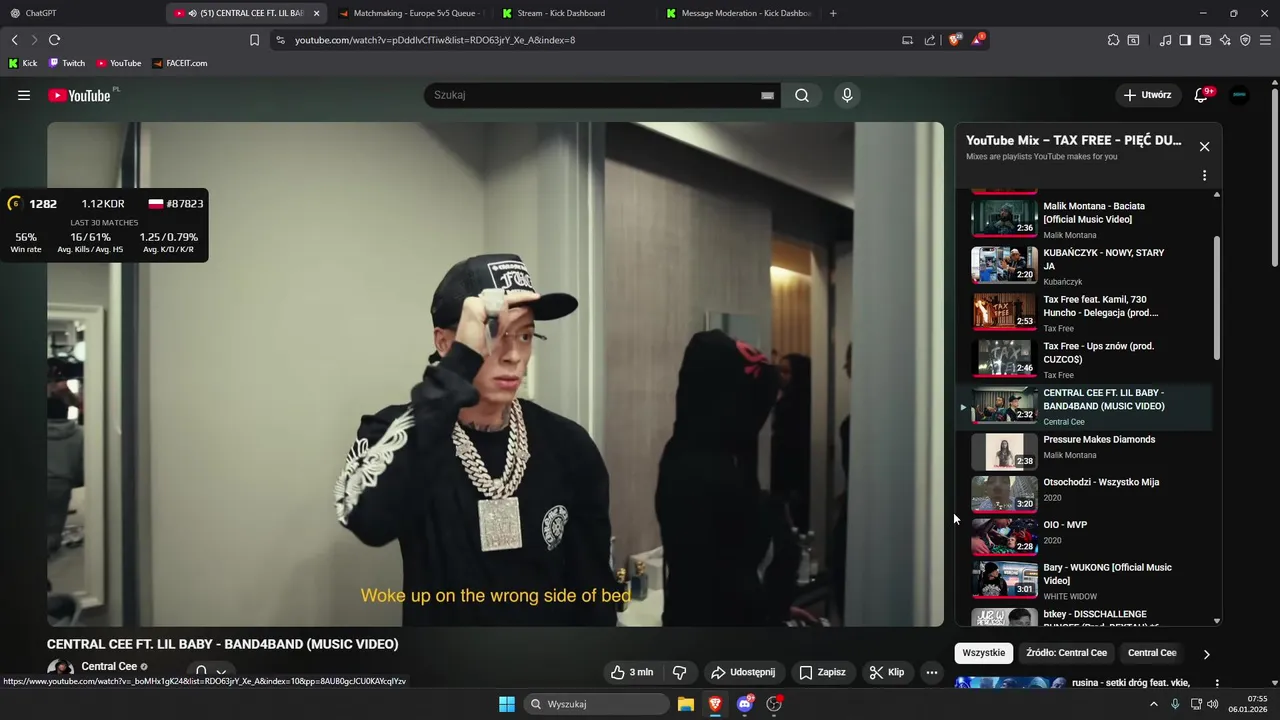Play Otsochodzi - Wszystko Mija
This screenshot has width=1280, height=720.
point(1085,494)
